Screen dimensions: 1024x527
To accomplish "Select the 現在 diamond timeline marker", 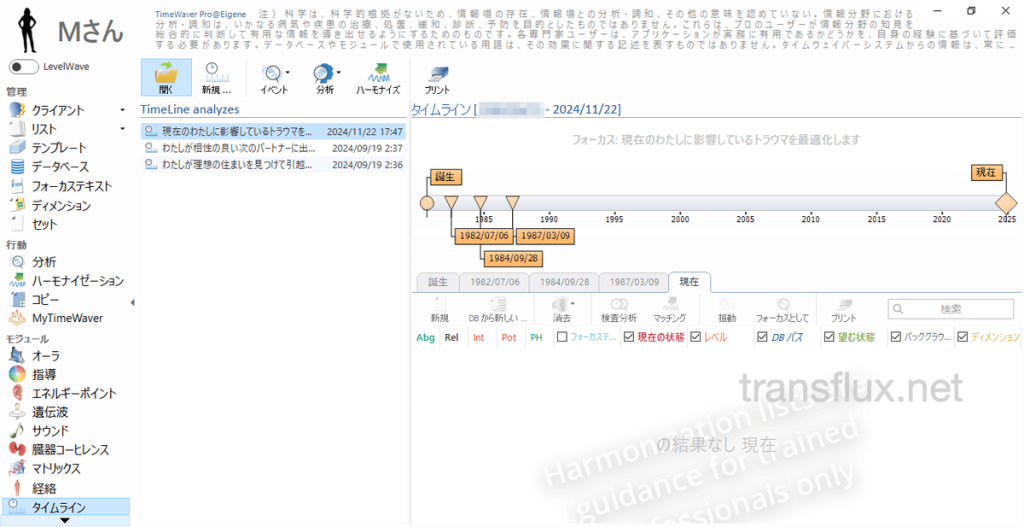I will 1006,203.
